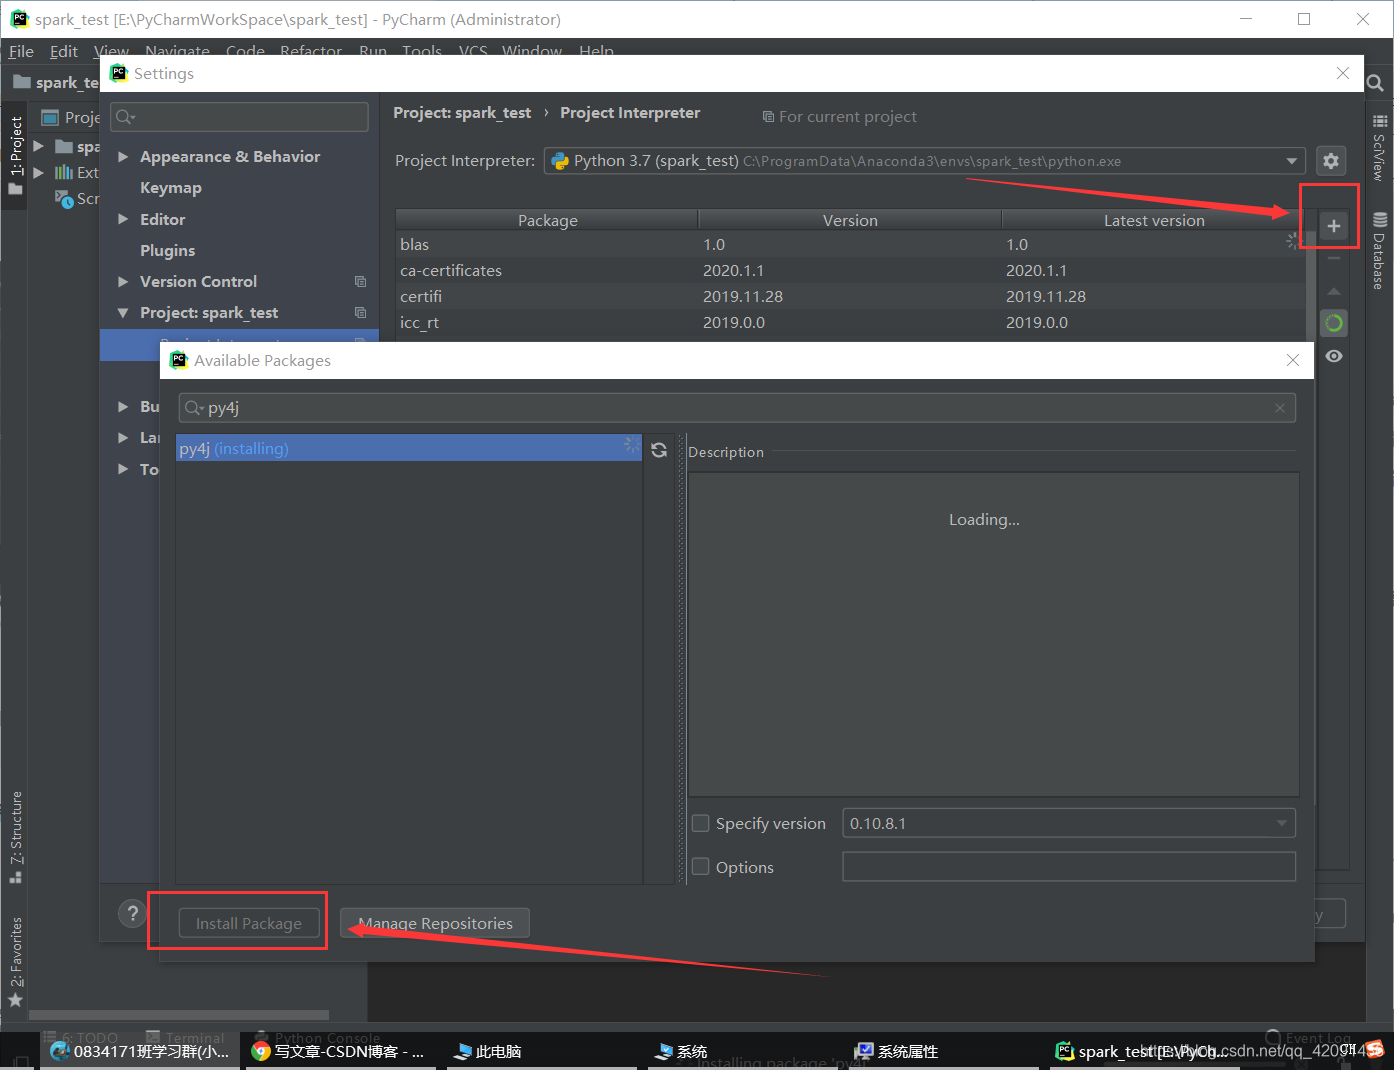
Task: Click the magnifier icon in Settings search
Action: click(125, 117)
